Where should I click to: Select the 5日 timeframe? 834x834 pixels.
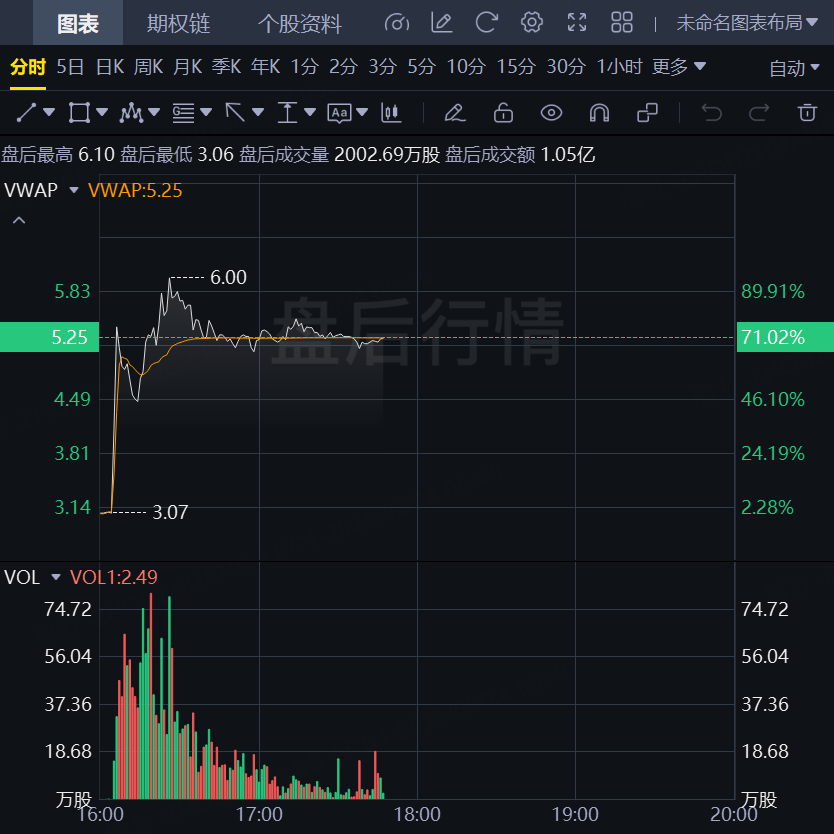[70, 67]
